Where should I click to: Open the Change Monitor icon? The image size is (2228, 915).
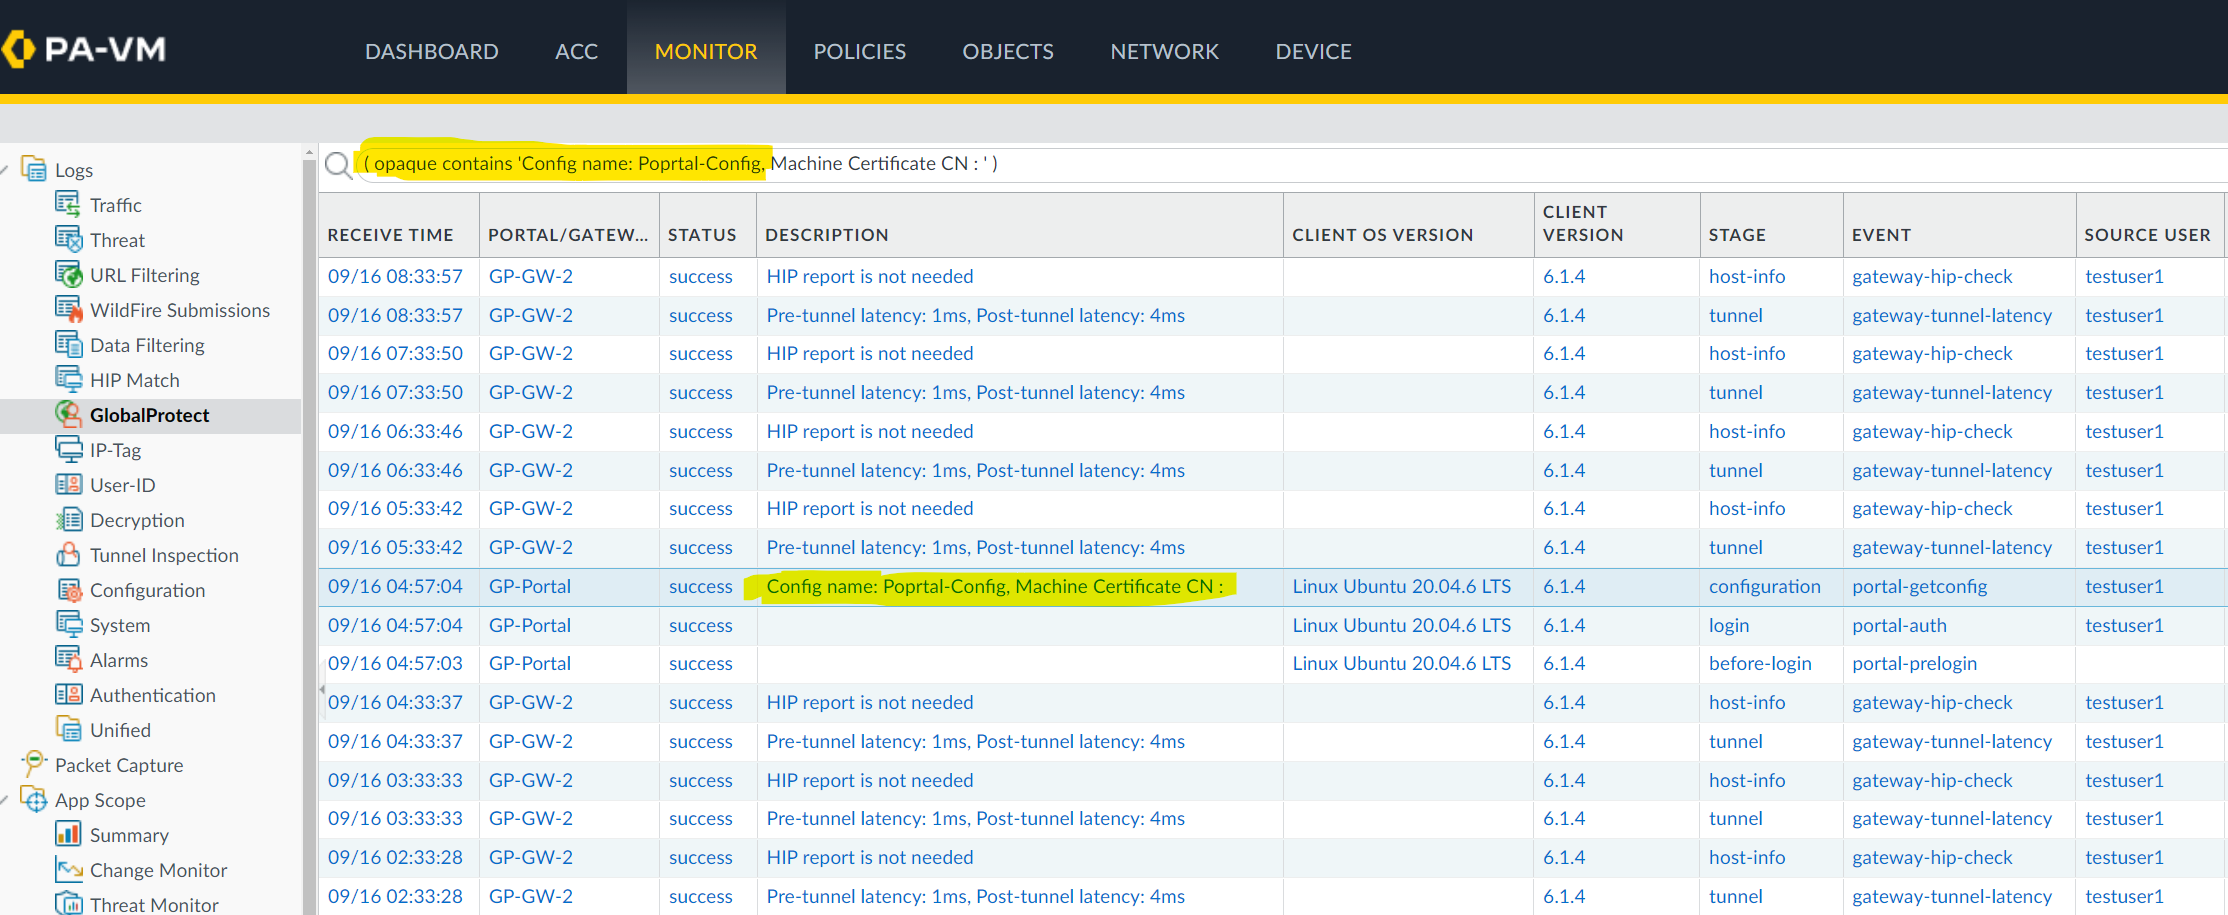[x=68, y=870]
